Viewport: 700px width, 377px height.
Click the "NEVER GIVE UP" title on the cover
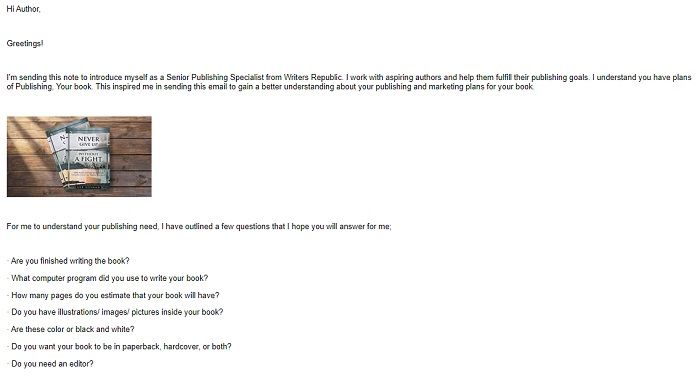pos(88,141)
